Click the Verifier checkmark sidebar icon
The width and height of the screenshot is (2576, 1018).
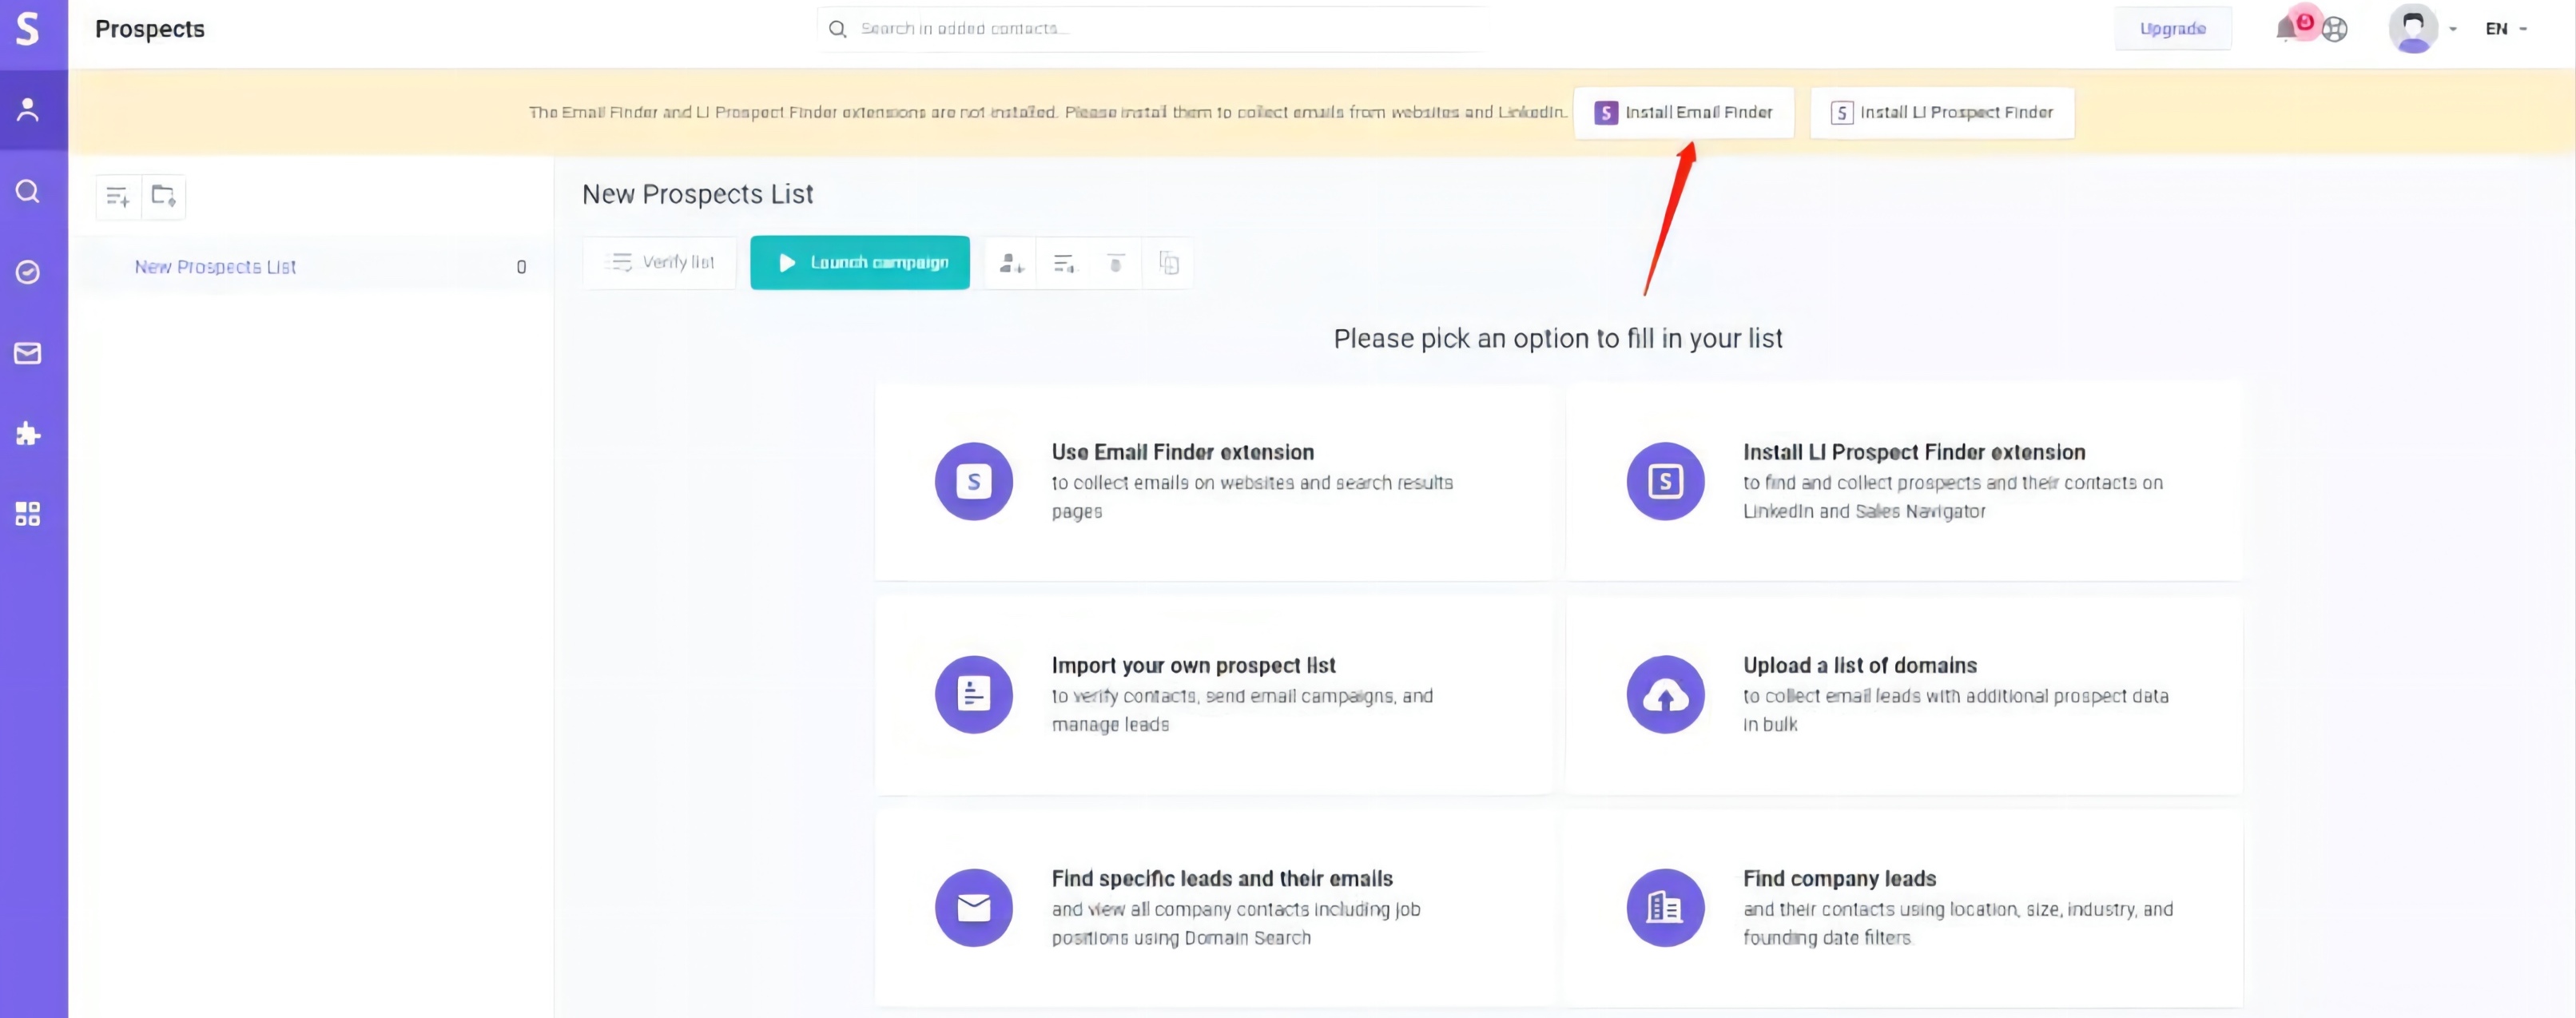[x=28, y=272]
